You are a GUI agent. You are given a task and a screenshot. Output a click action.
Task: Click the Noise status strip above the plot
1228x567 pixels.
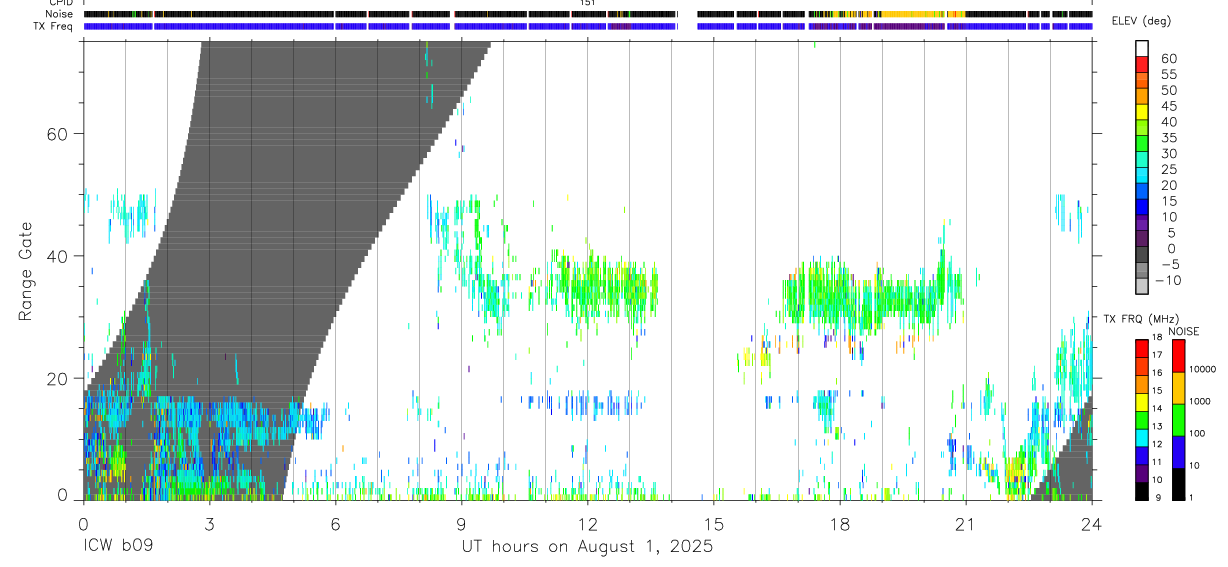588,15
